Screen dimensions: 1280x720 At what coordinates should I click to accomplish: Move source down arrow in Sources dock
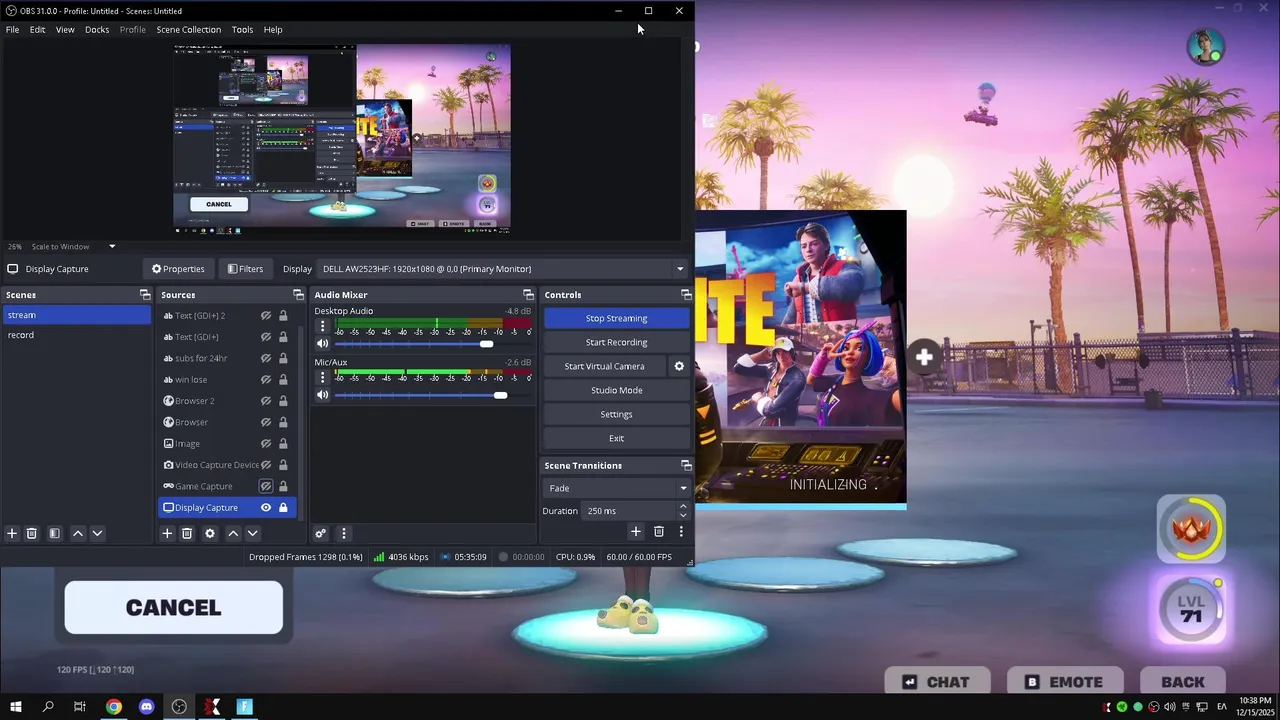click(252, 534)
